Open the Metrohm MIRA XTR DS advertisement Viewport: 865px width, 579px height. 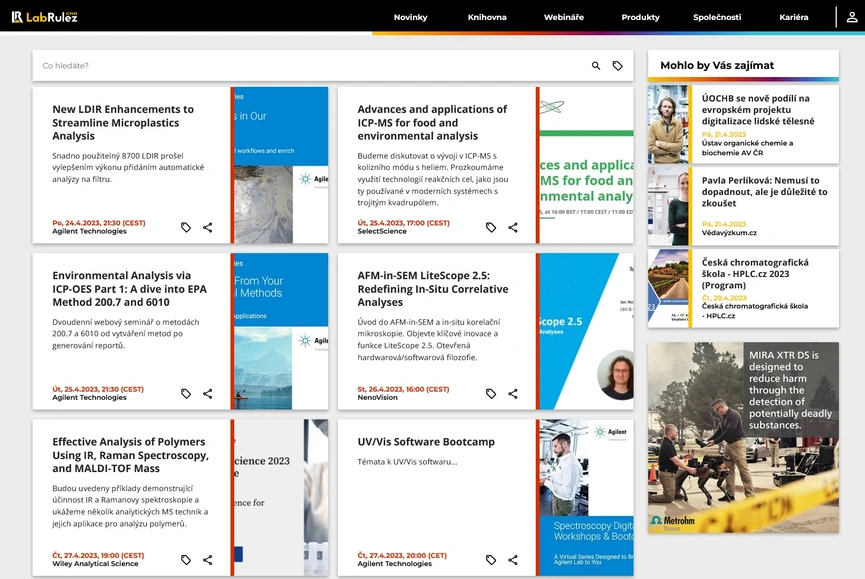[744, 438]
